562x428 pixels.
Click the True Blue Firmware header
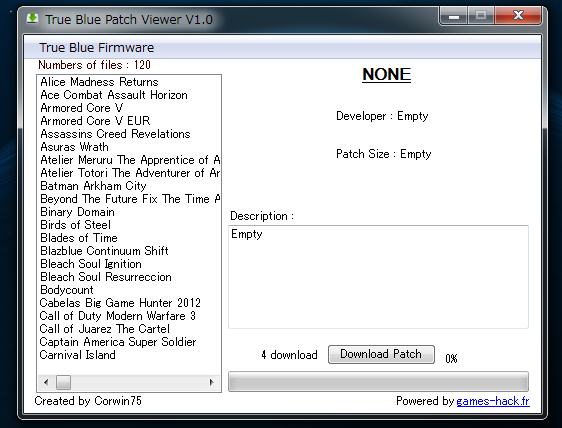pos(96,47)
